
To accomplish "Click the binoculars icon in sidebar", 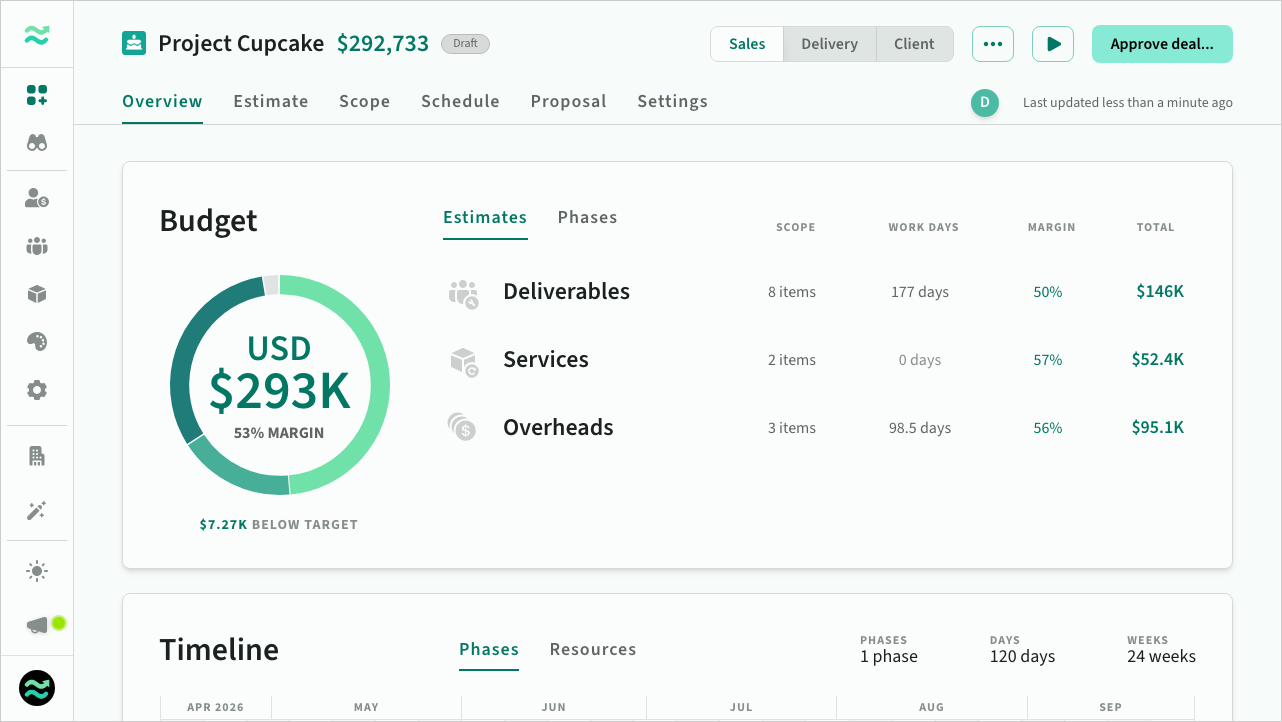I will [37, 143].
